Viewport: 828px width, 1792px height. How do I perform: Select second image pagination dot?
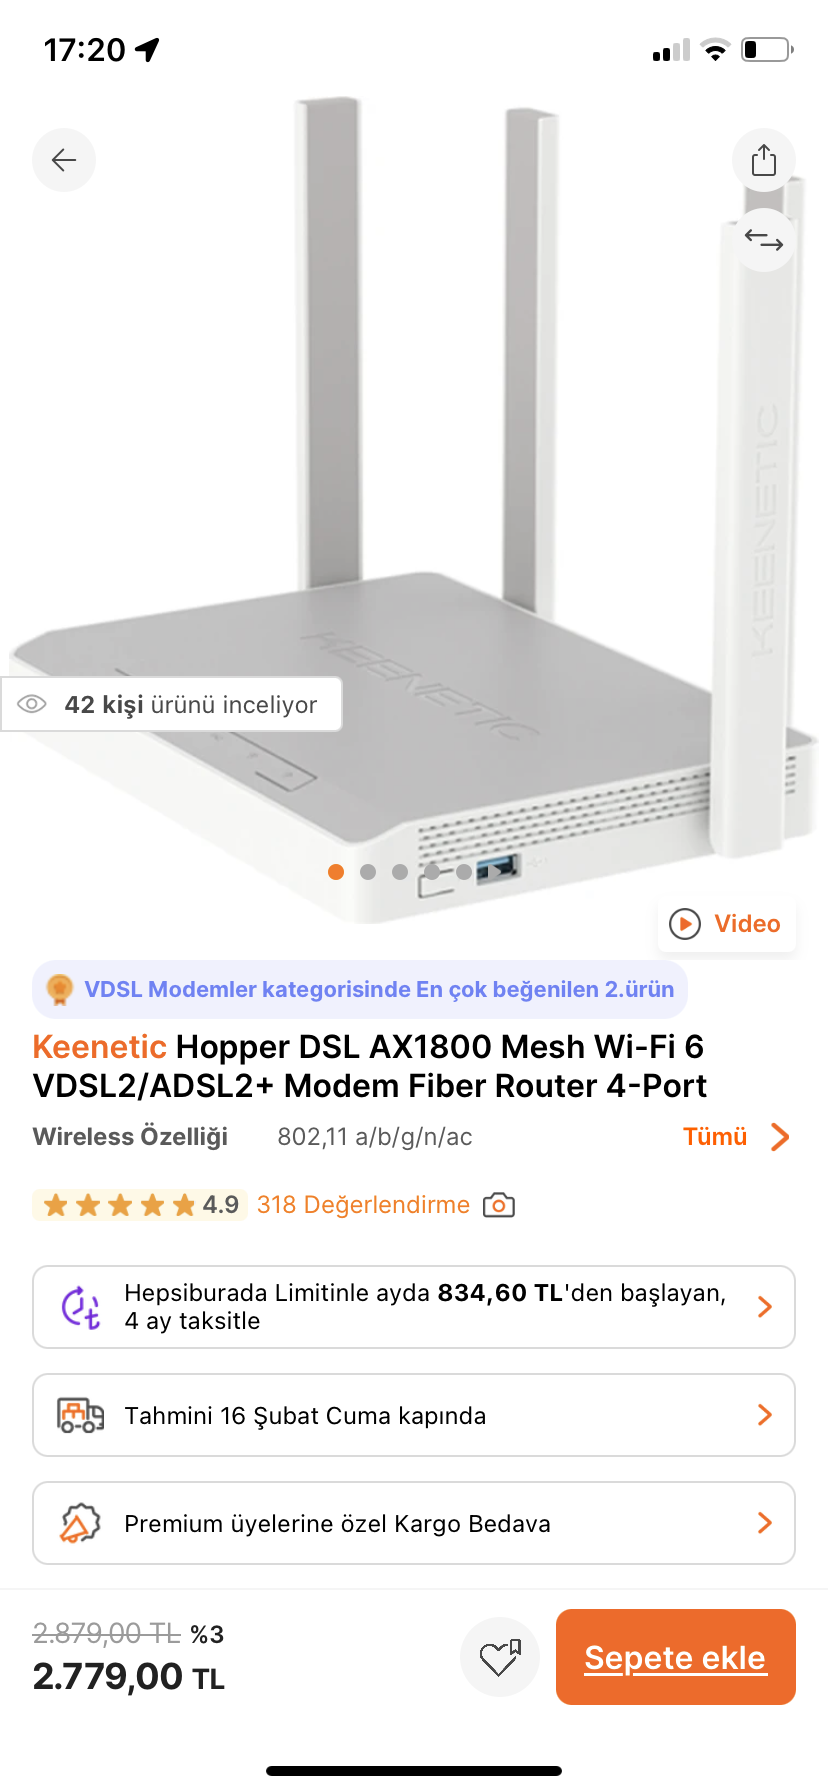click(x=368, y=872)
